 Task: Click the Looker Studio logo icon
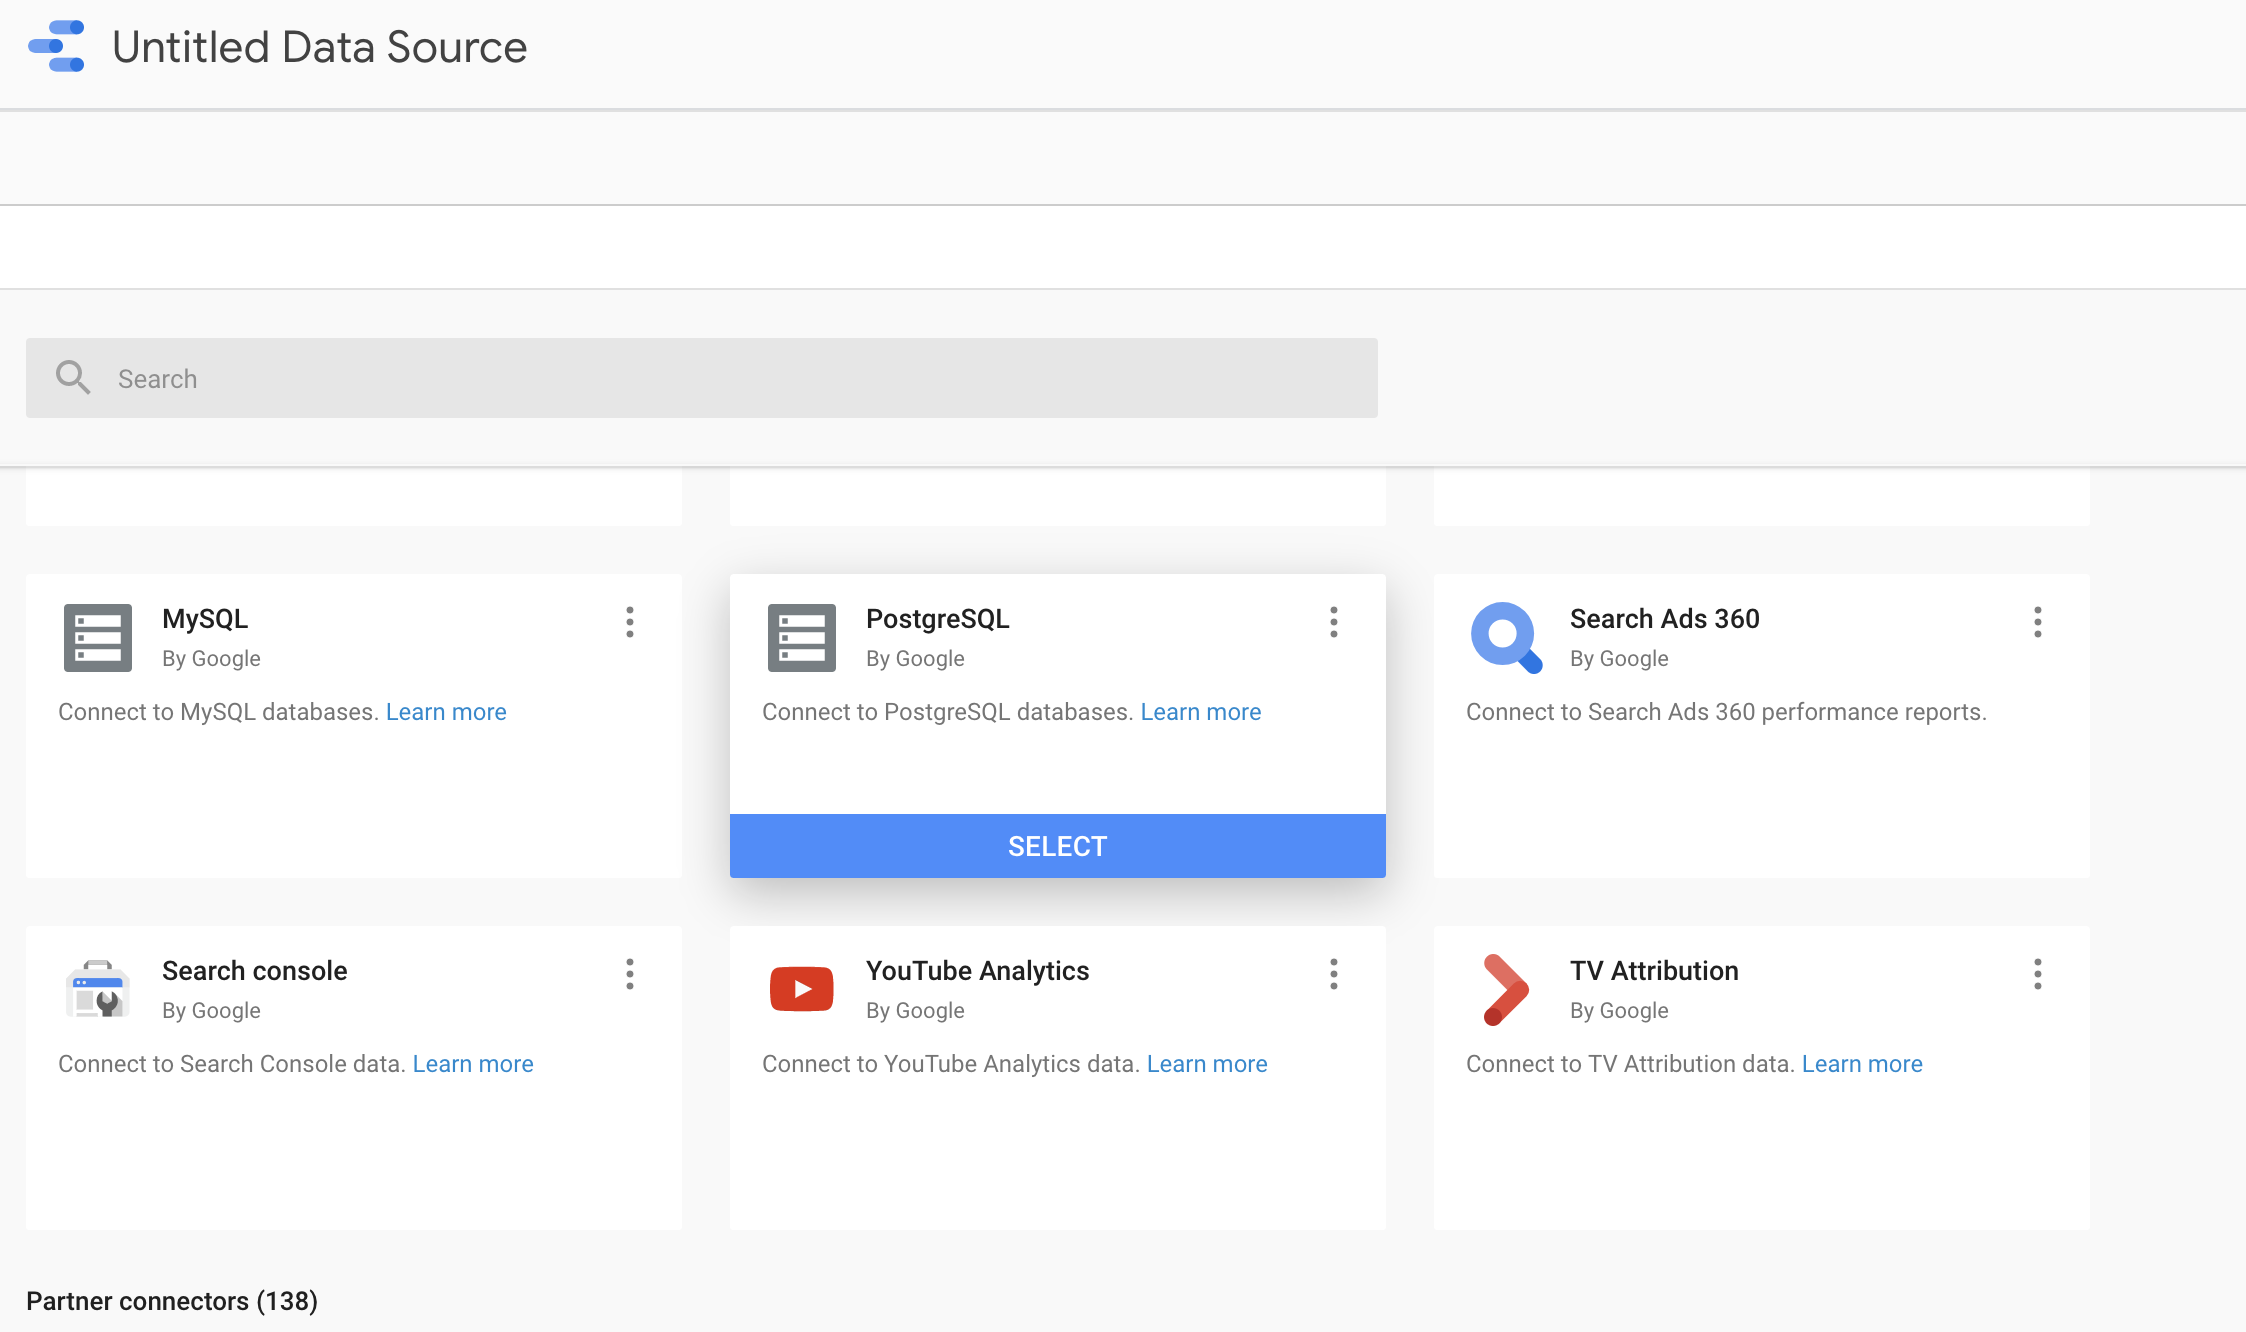tap(56, 46)
